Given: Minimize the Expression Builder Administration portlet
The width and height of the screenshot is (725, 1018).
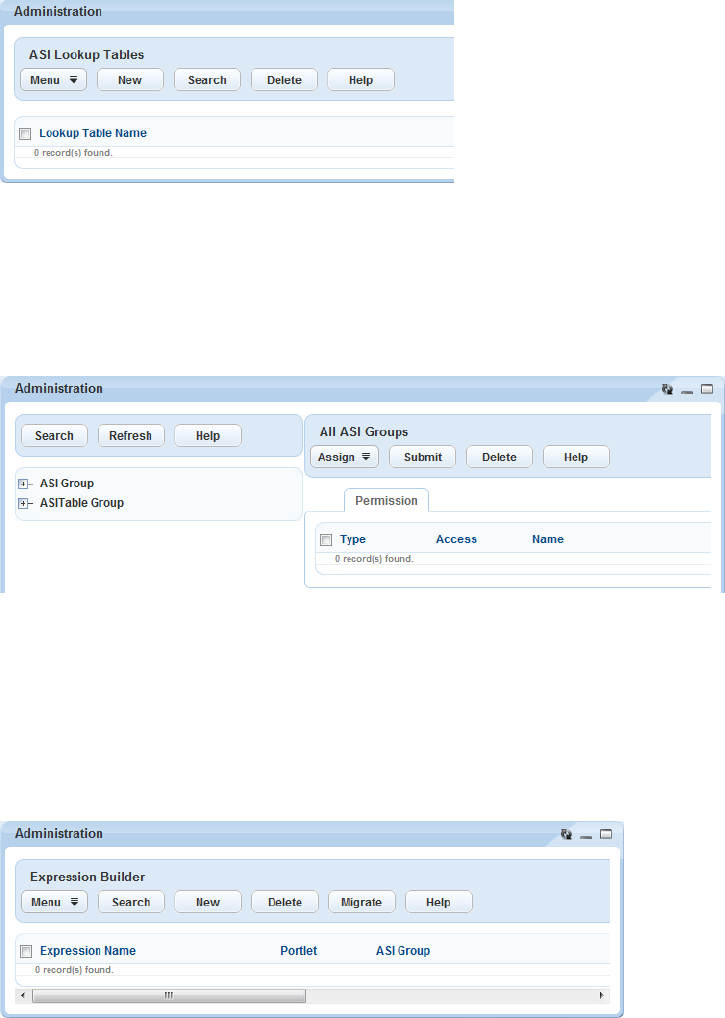Looking at the screenshot, I should [x=585, y=837].
